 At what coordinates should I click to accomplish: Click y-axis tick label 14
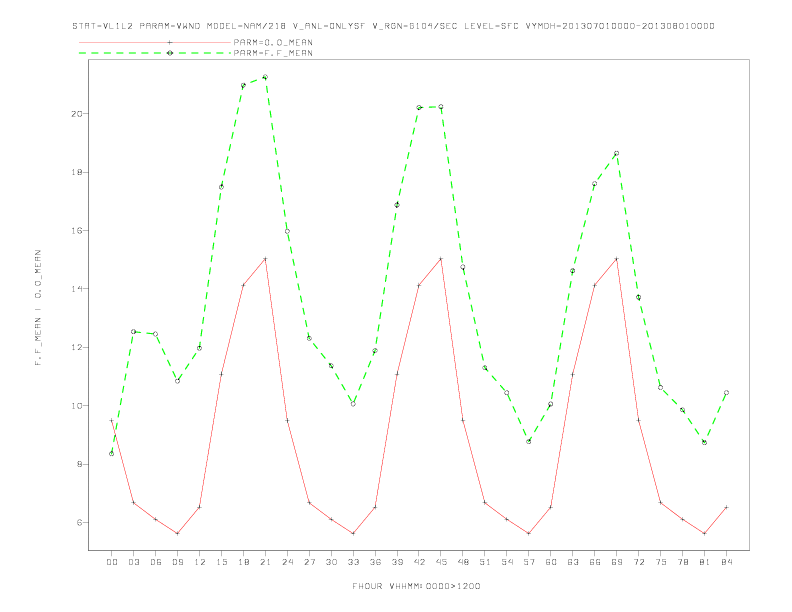click(76, 289)
